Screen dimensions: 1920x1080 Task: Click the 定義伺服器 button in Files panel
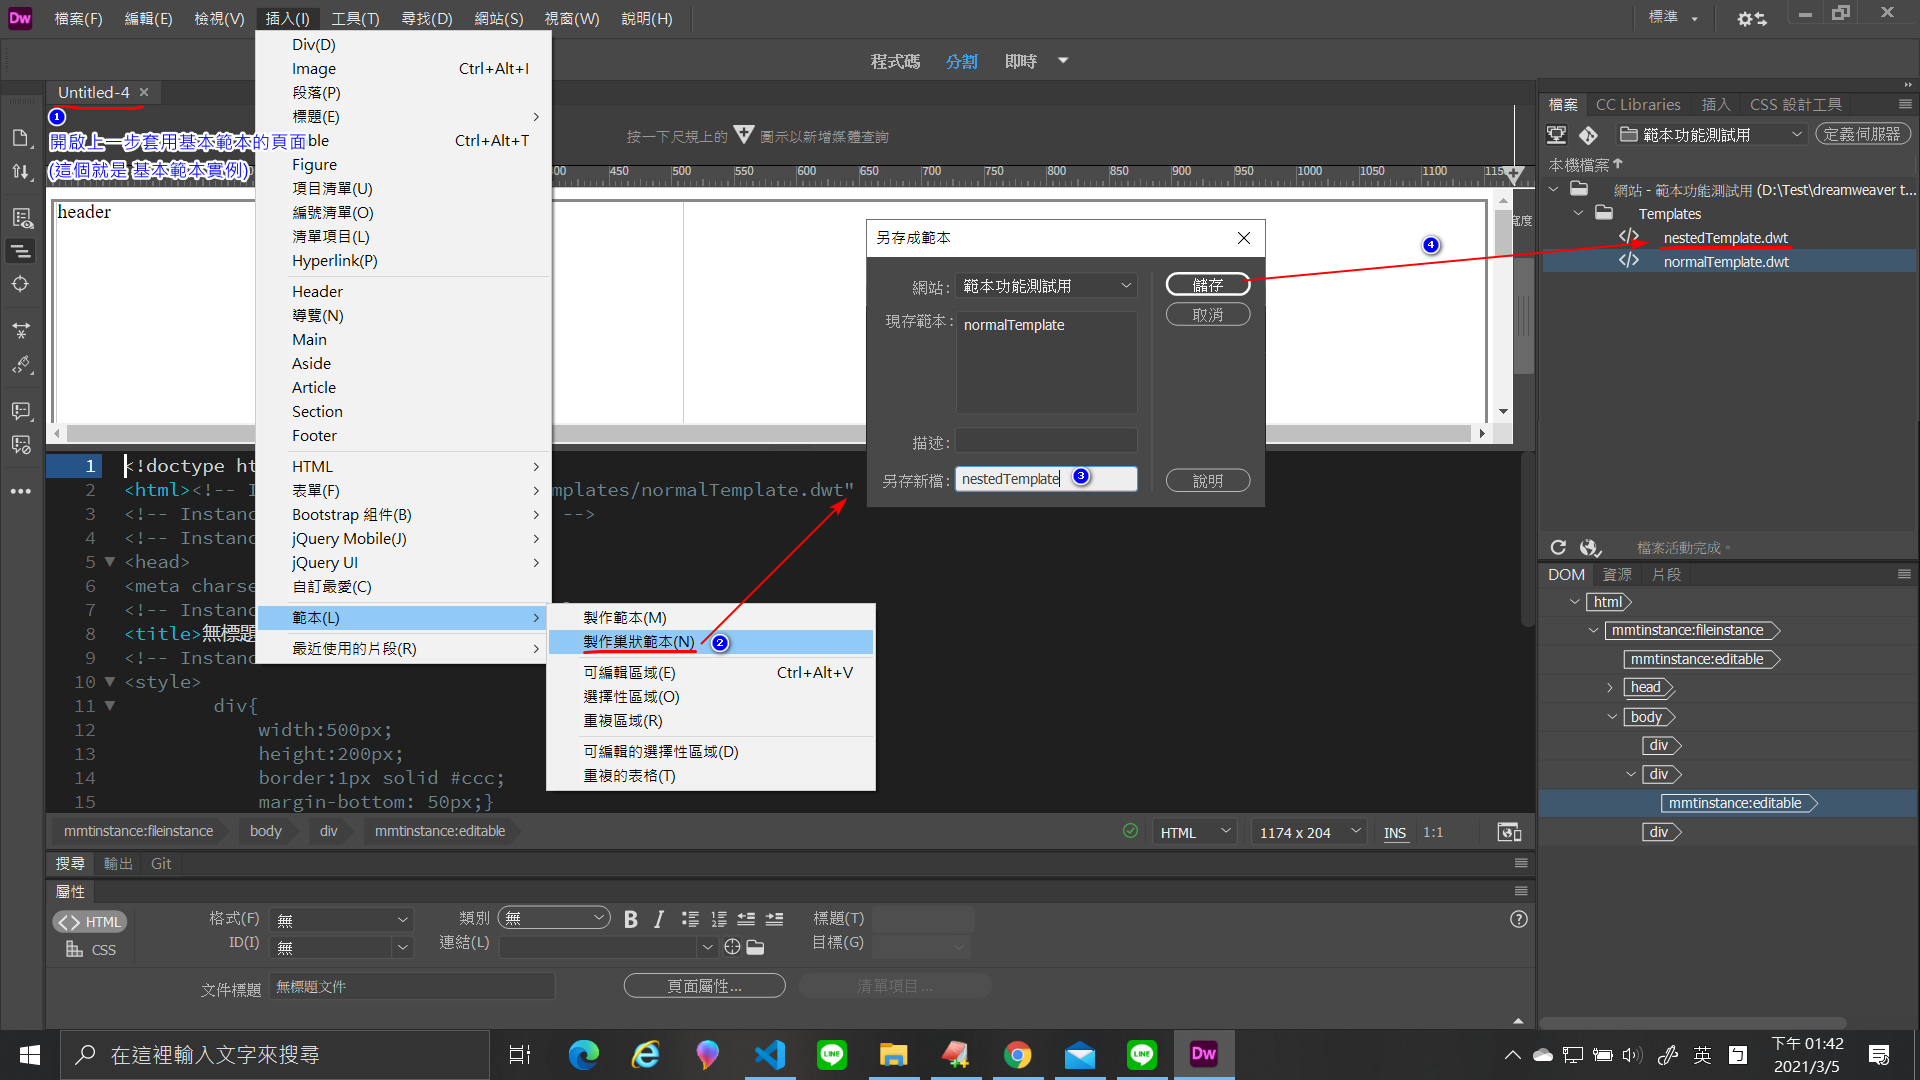coord(1862,133)
